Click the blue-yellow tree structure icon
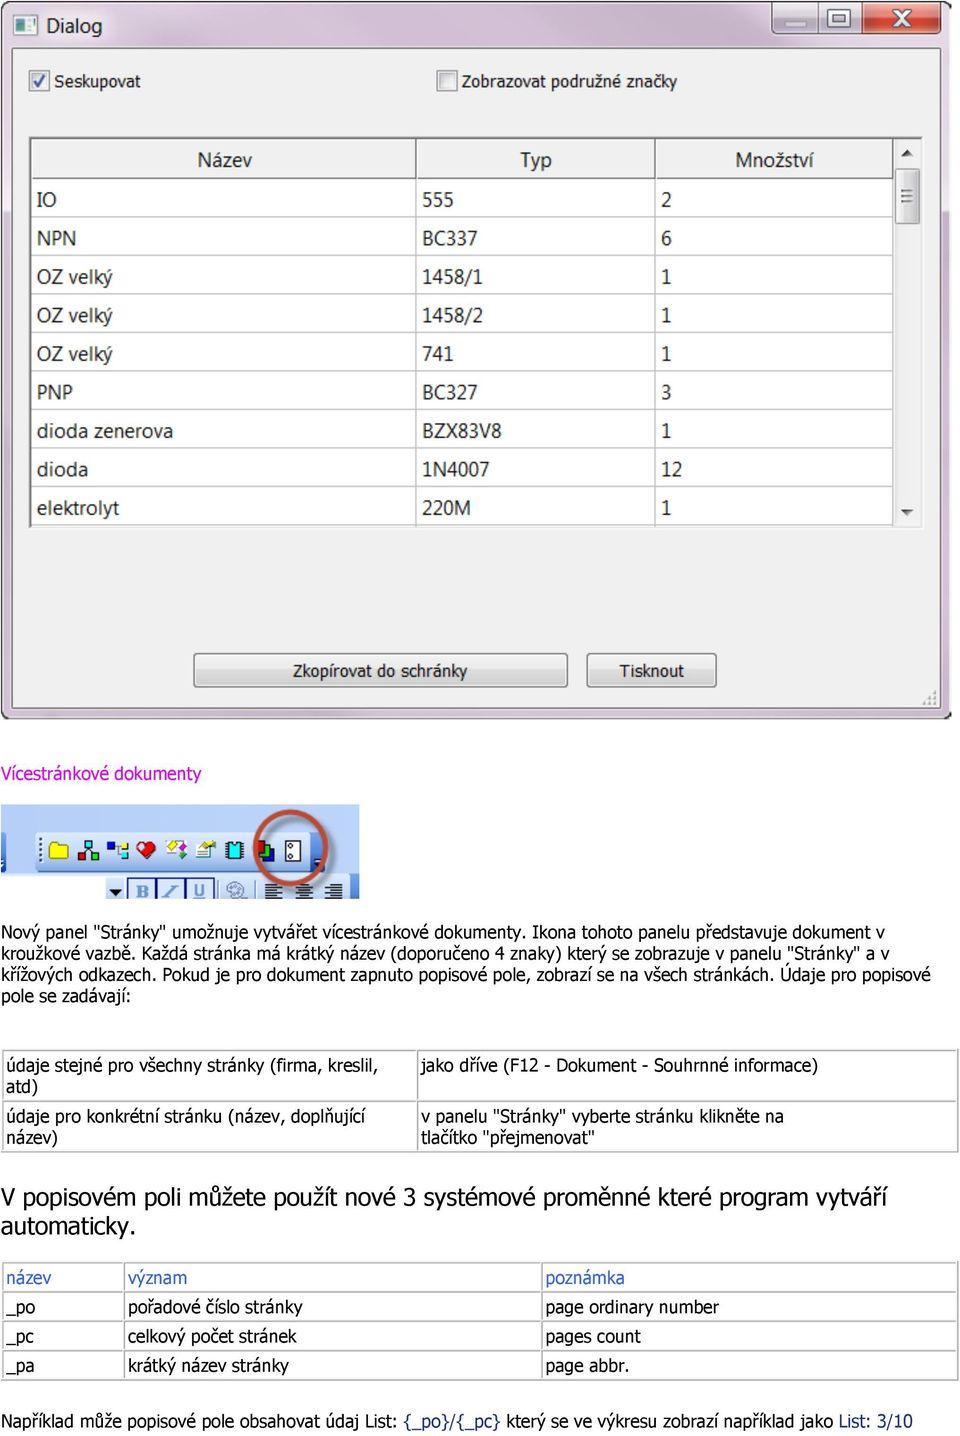 (118, 850)
